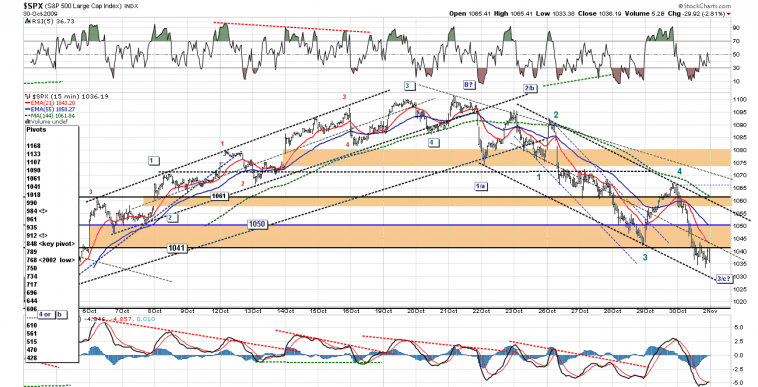Click the 30 level on the RSI axis
This screenshot has height=387, width=758.
737,68
